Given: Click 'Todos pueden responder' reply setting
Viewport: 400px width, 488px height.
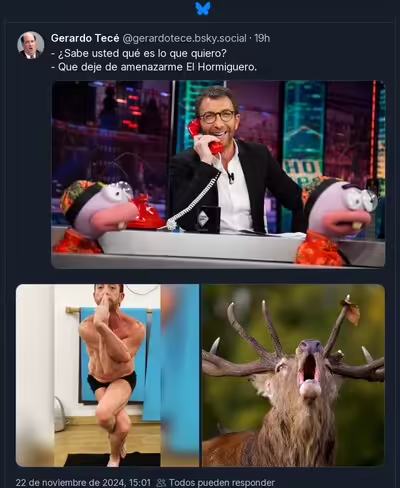Looking at the screenshot, I should [222, 483].
